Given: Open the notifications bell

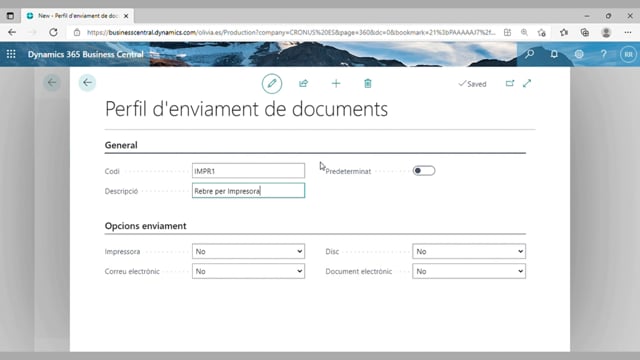Looking at the screenshot, I should pos(554,54).
